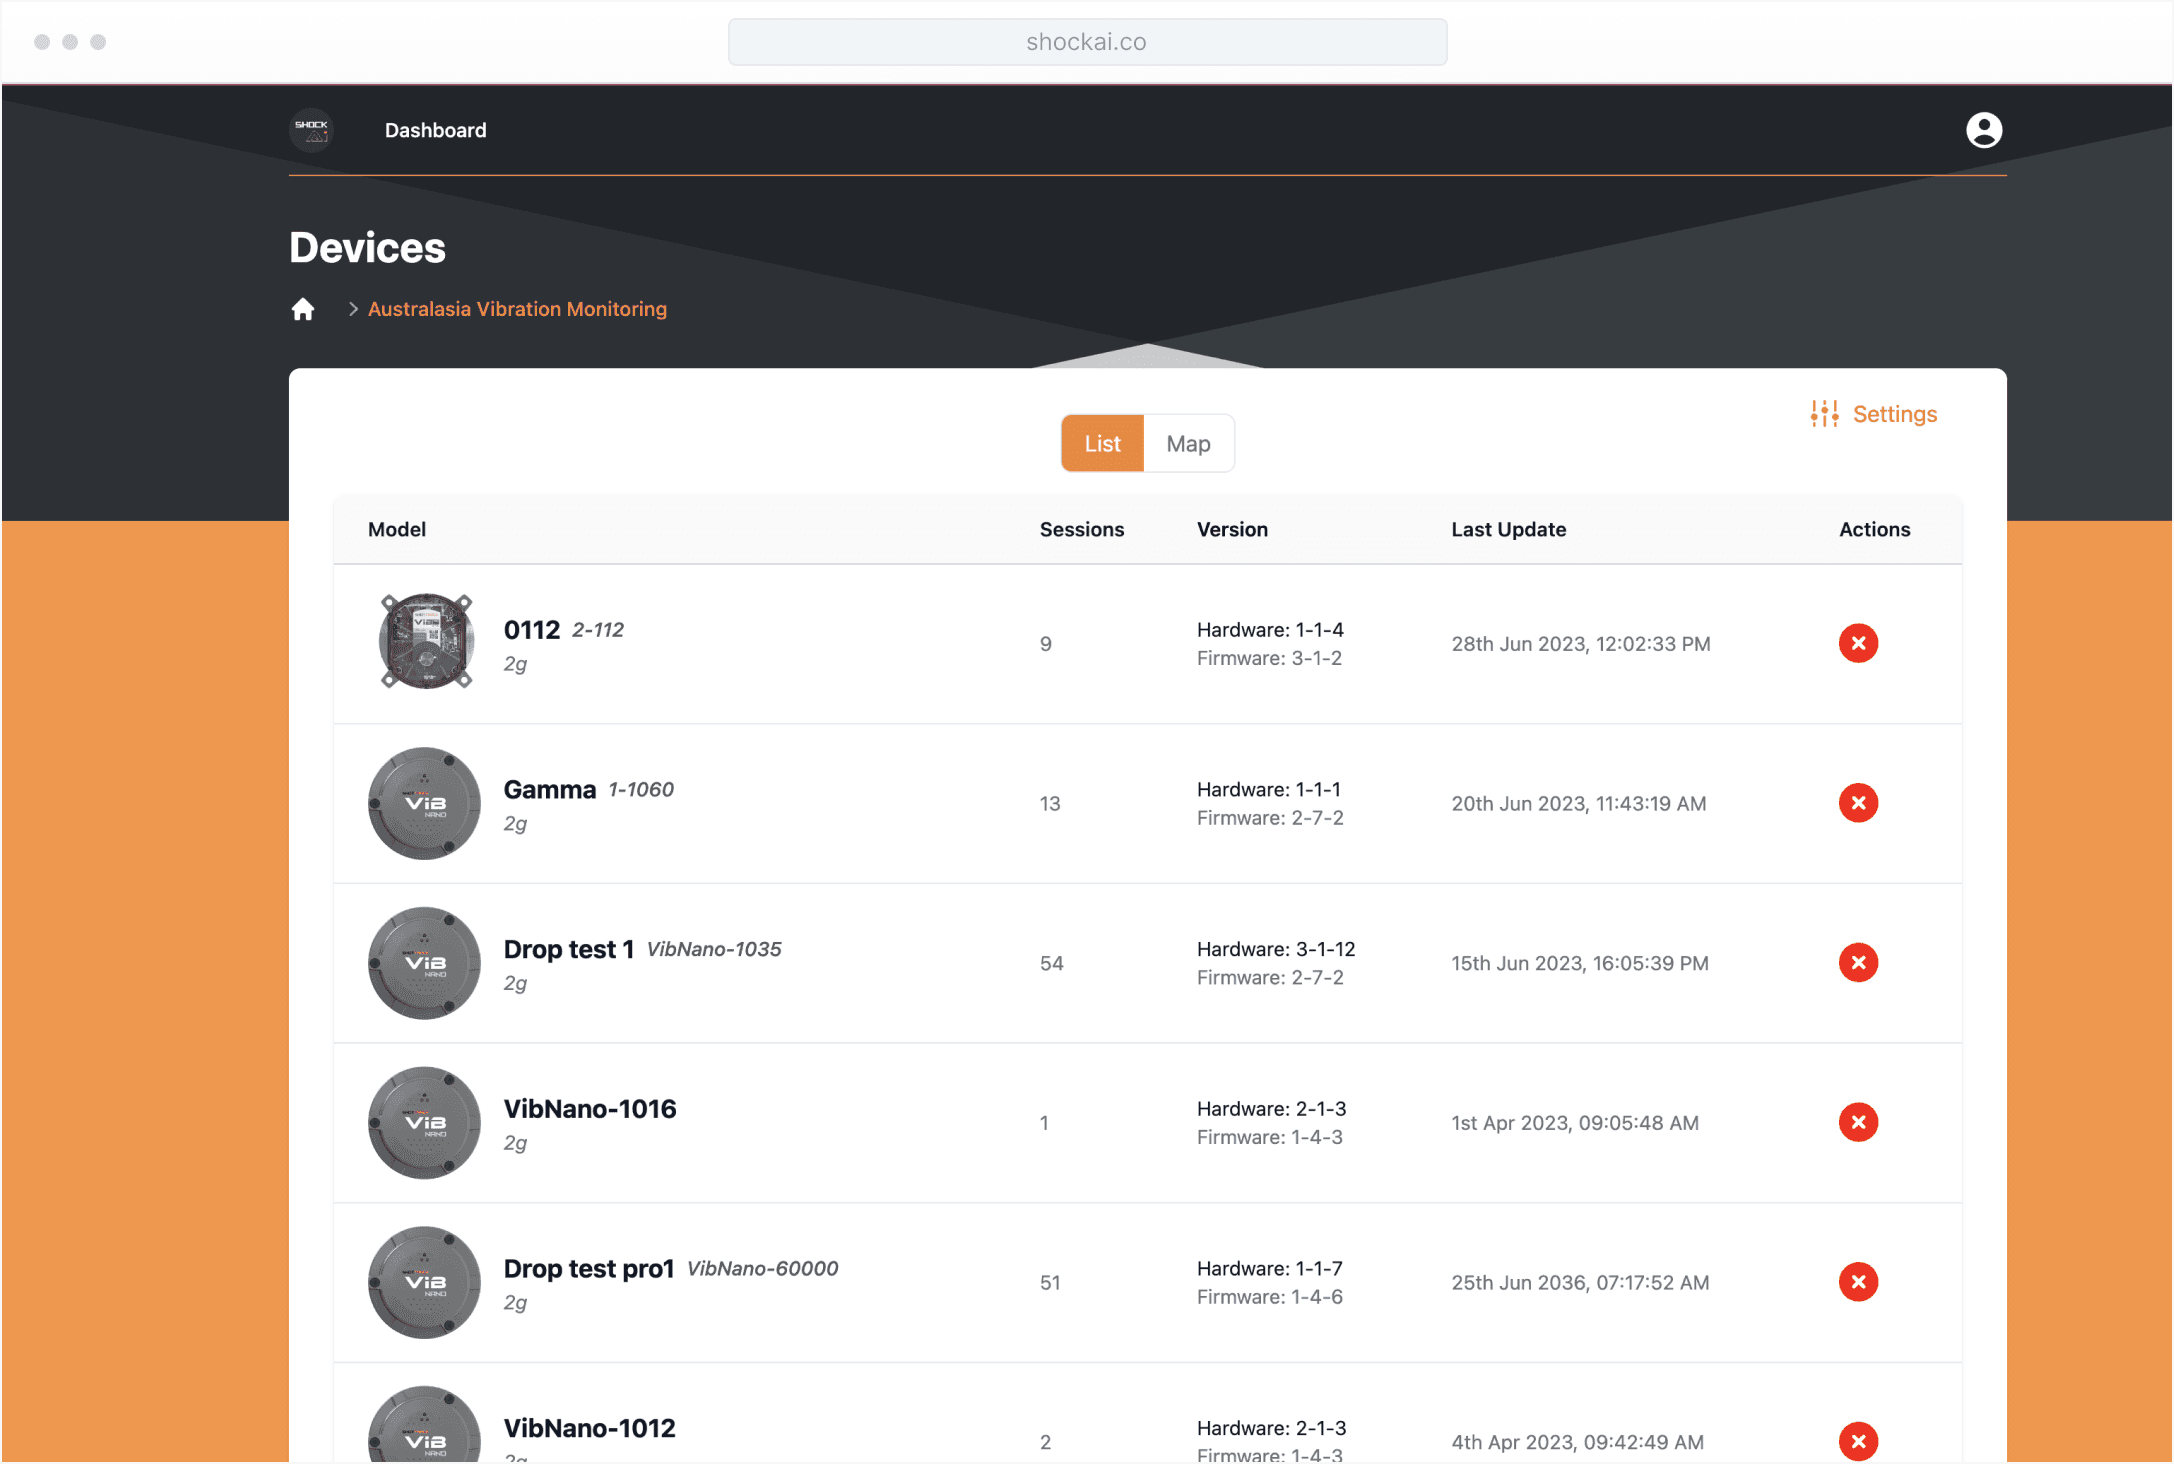Click date 4th Apr 2023, 09:42:49 AM

coord(1577,1441)
